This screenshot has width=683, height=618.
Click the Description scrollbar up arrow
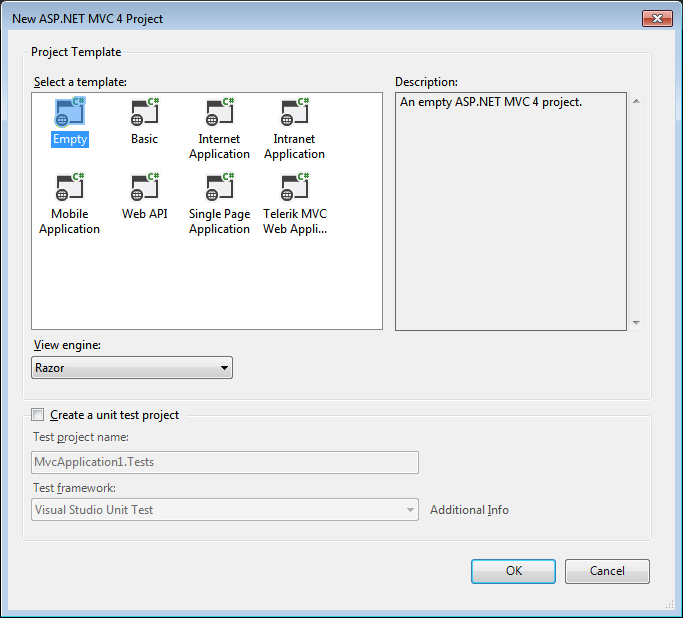pyautogui.click(x=636, y=101)
